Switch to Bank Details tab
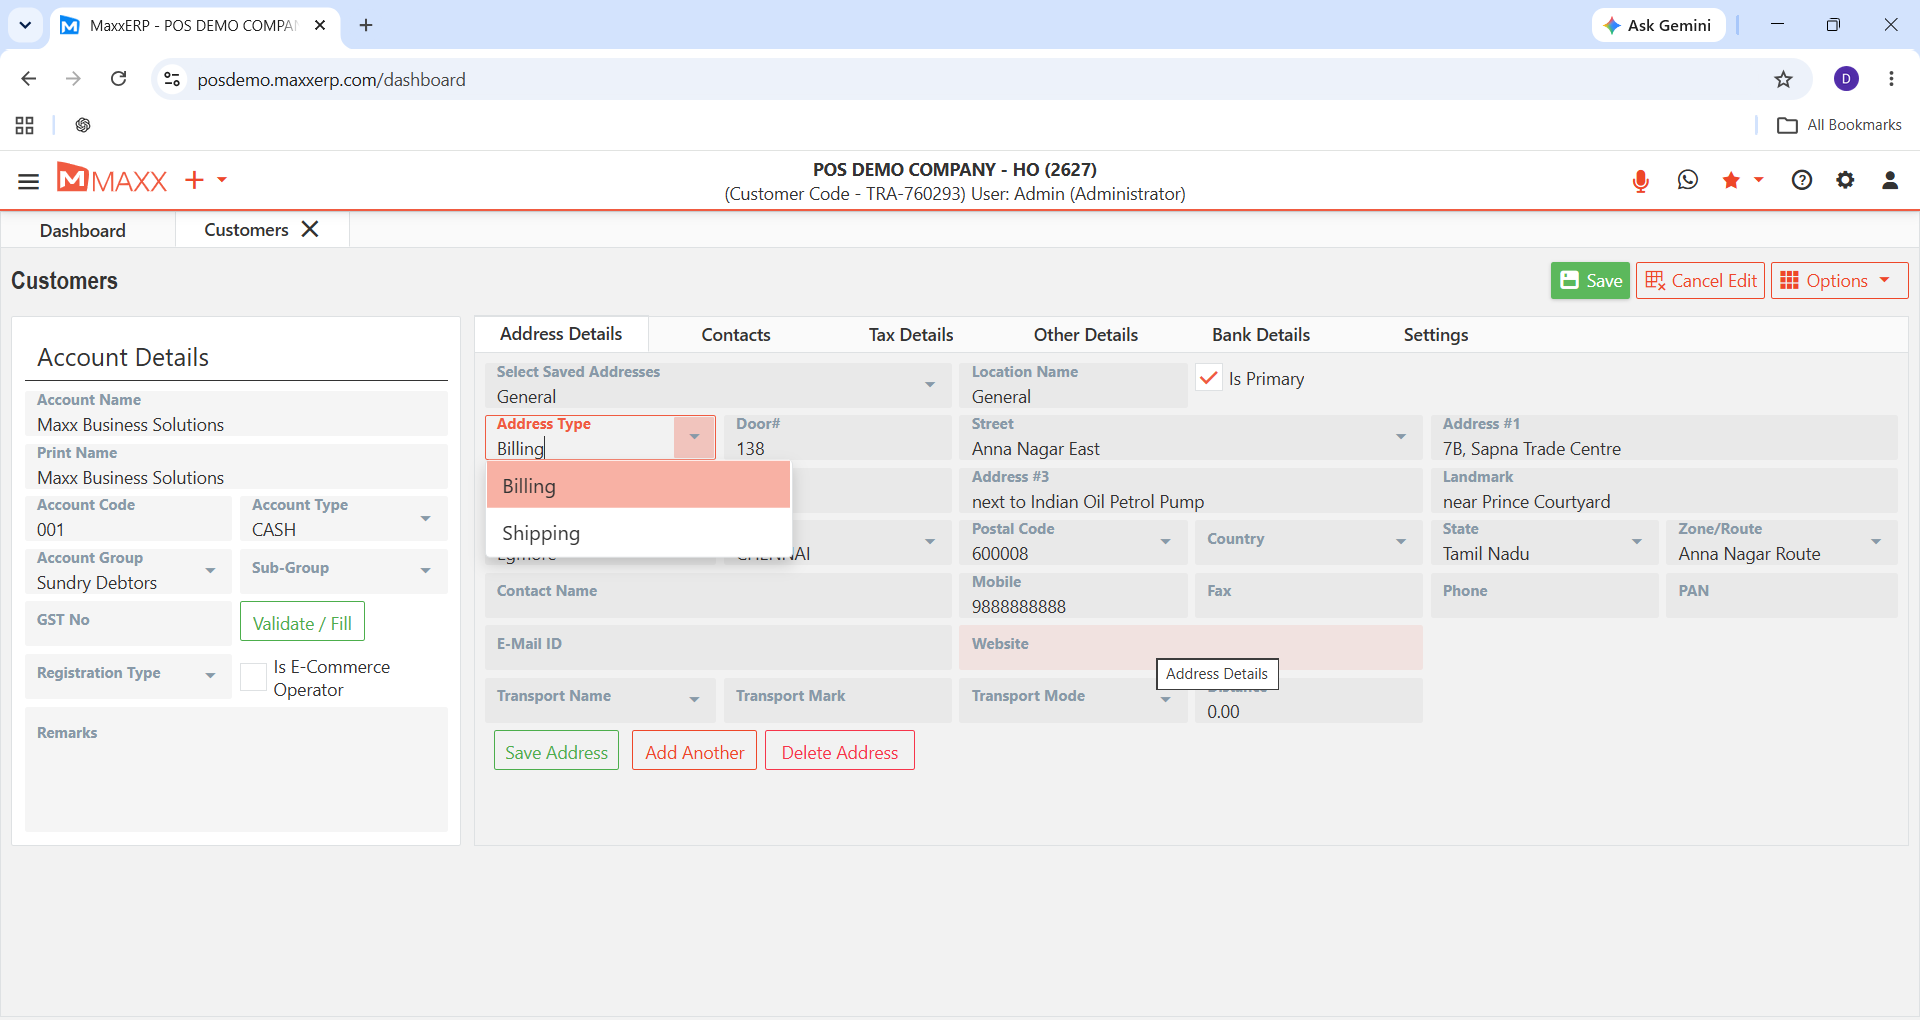Screen dimensions: 1920x1020 [x=1261, y=335]
